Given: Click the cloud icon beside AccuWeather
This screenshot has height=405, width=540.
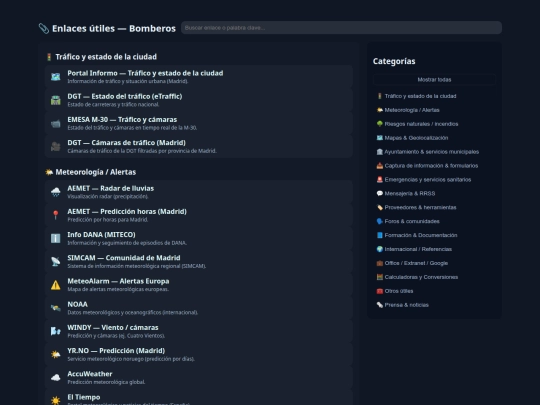Looking at the screenshot, I should (55, 377).
